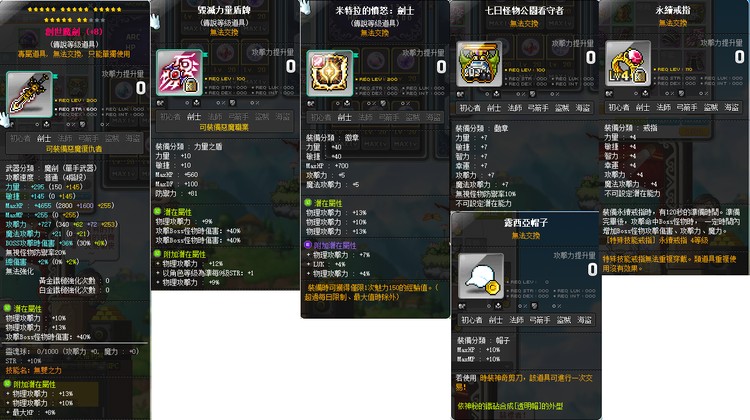Click the 露西亞帽子 white cap icon

[x=481, y=276]
